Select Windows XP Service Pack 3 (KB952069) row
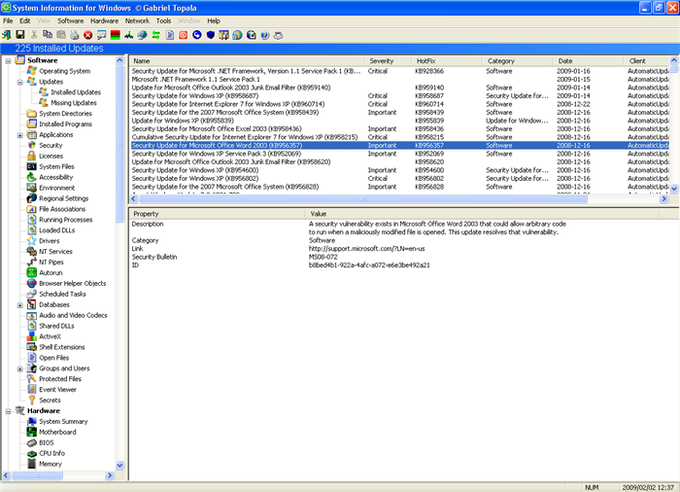Image resolution: width=680 pixels, height=492 pixels. (x=400, y=154)
